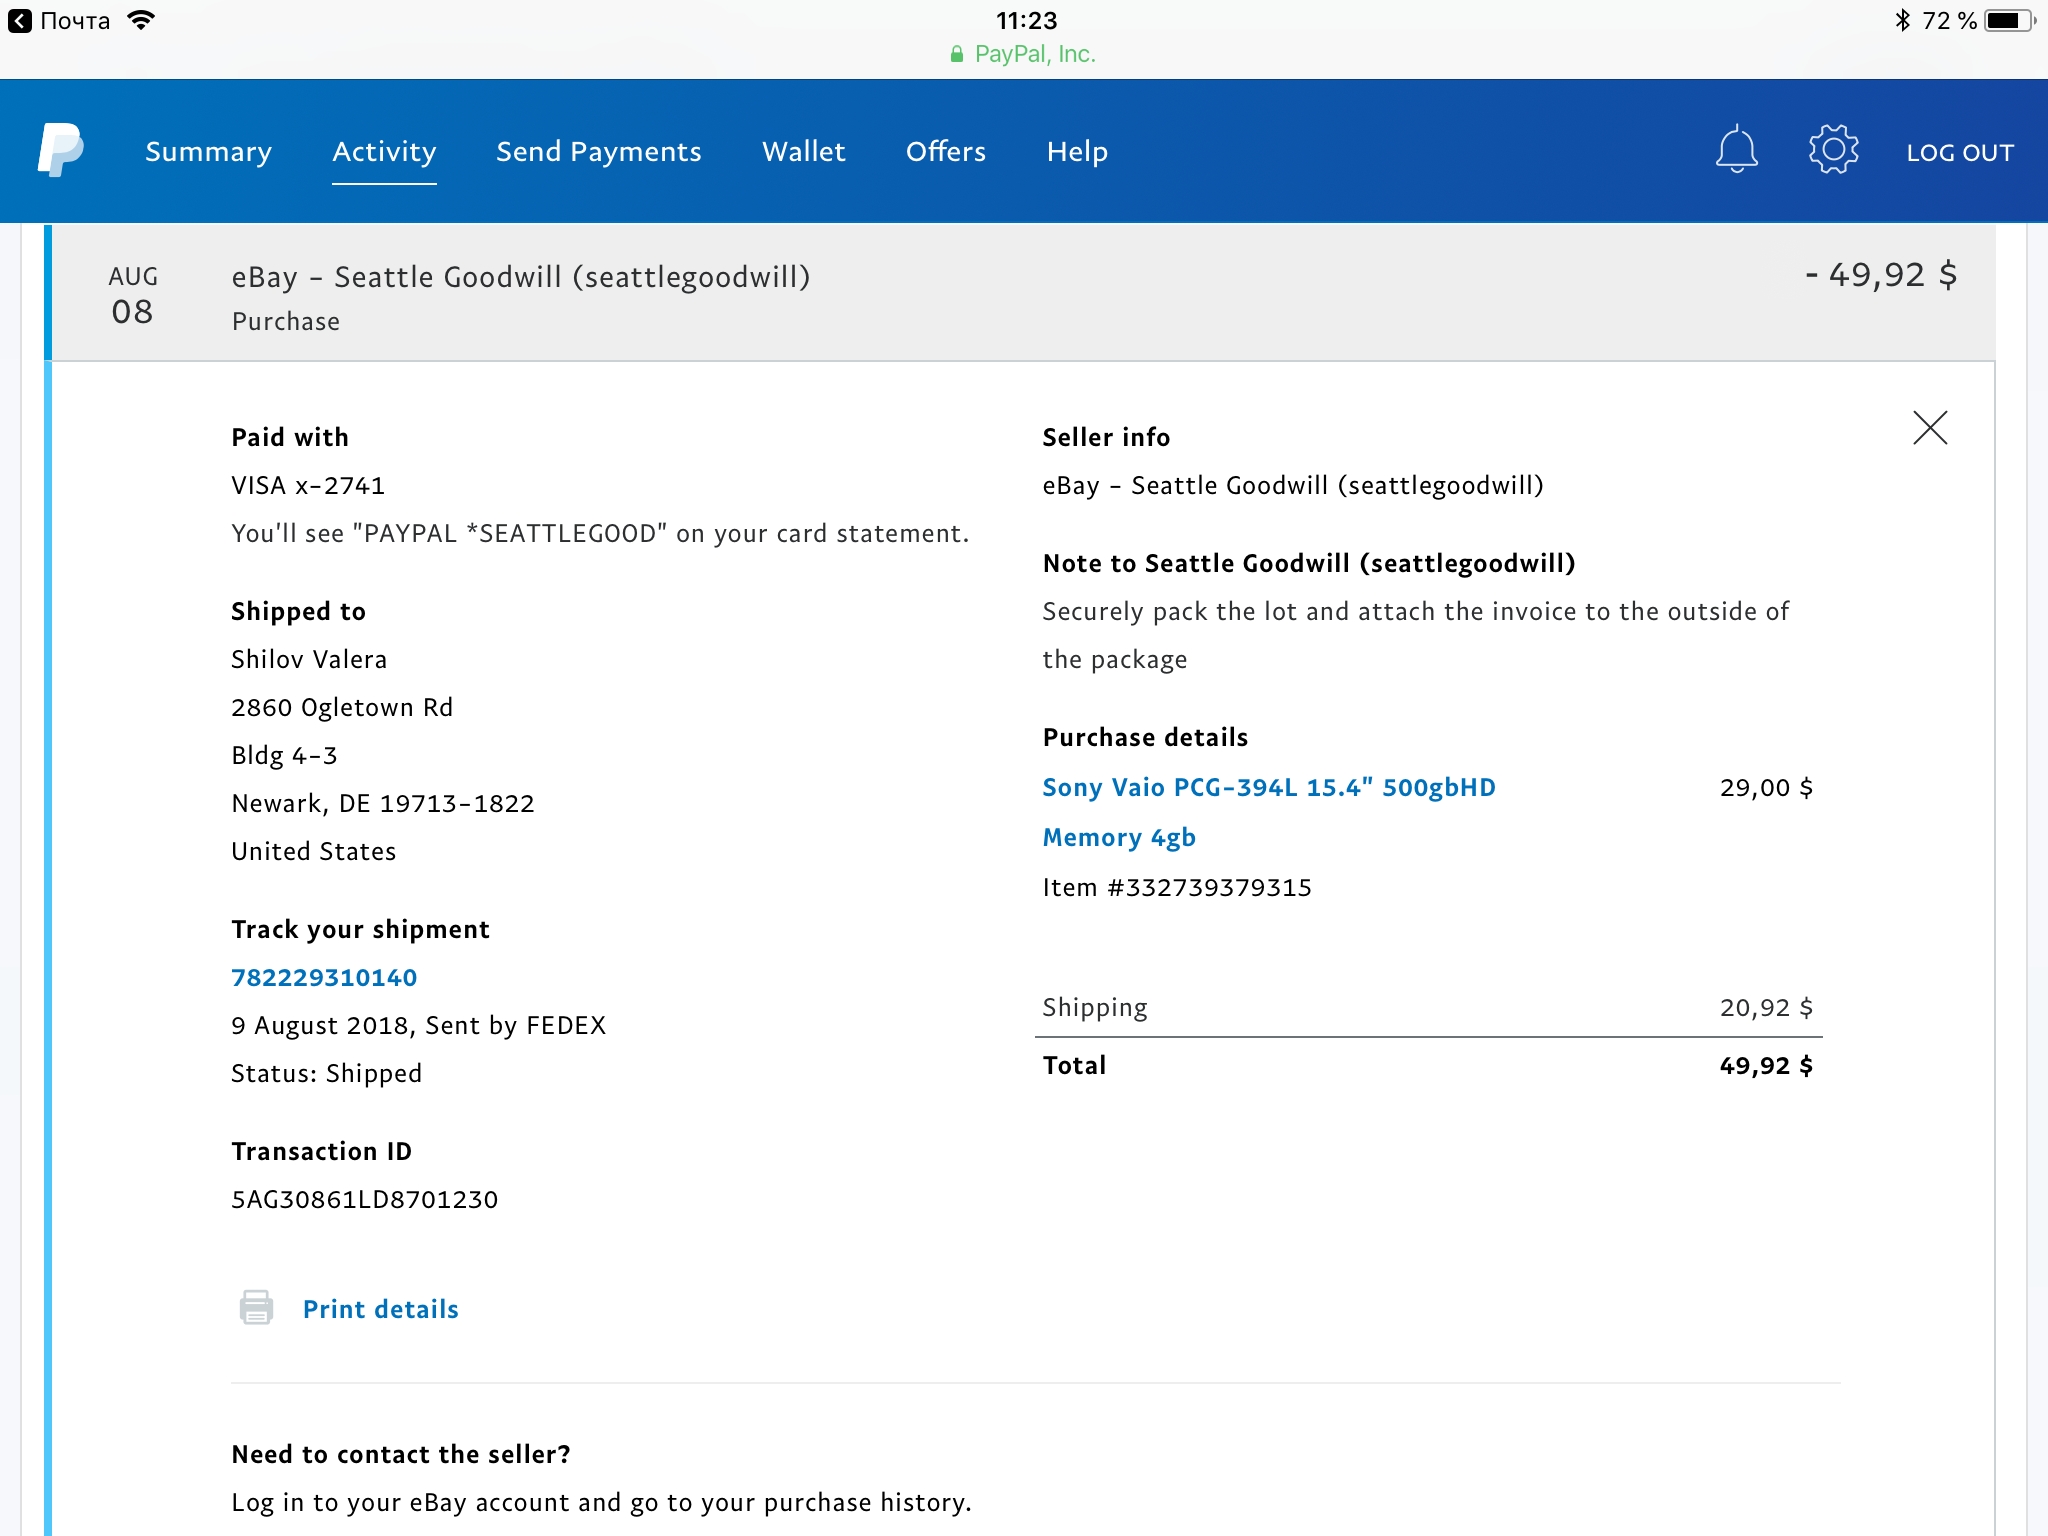Collapse the Aug 08 transaction header row
Screen dimensions: 2048x1536
[x=1022, y=293]
